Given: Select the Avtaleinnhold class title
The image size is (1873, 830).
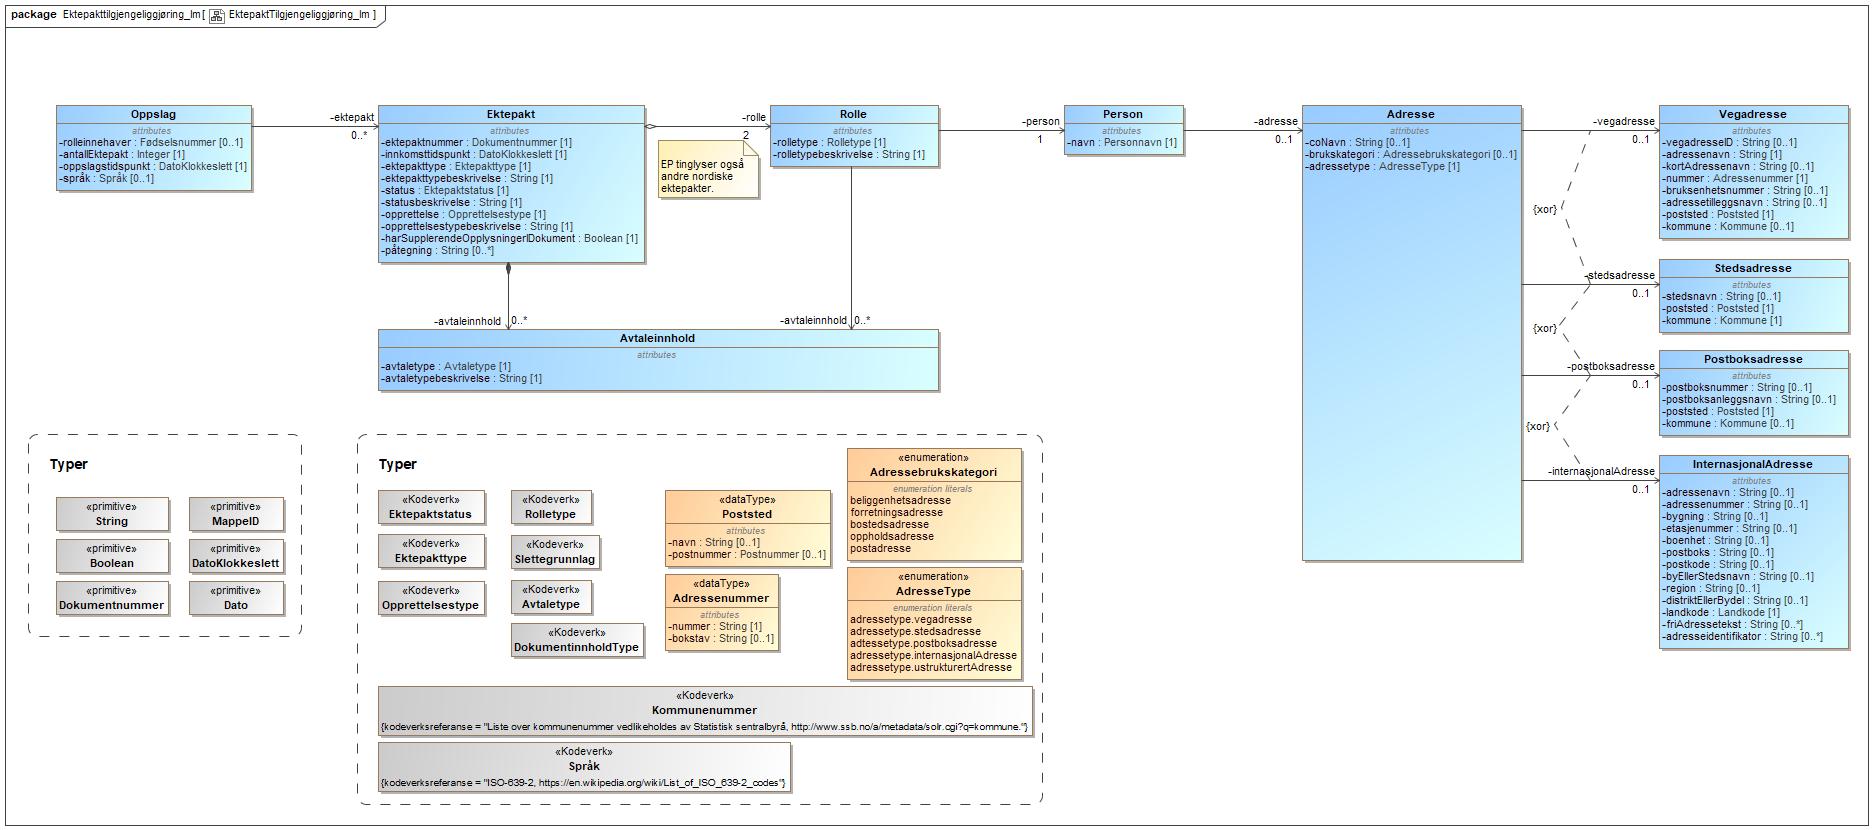Looking at the screenshot, I should (x=657, y=338).
